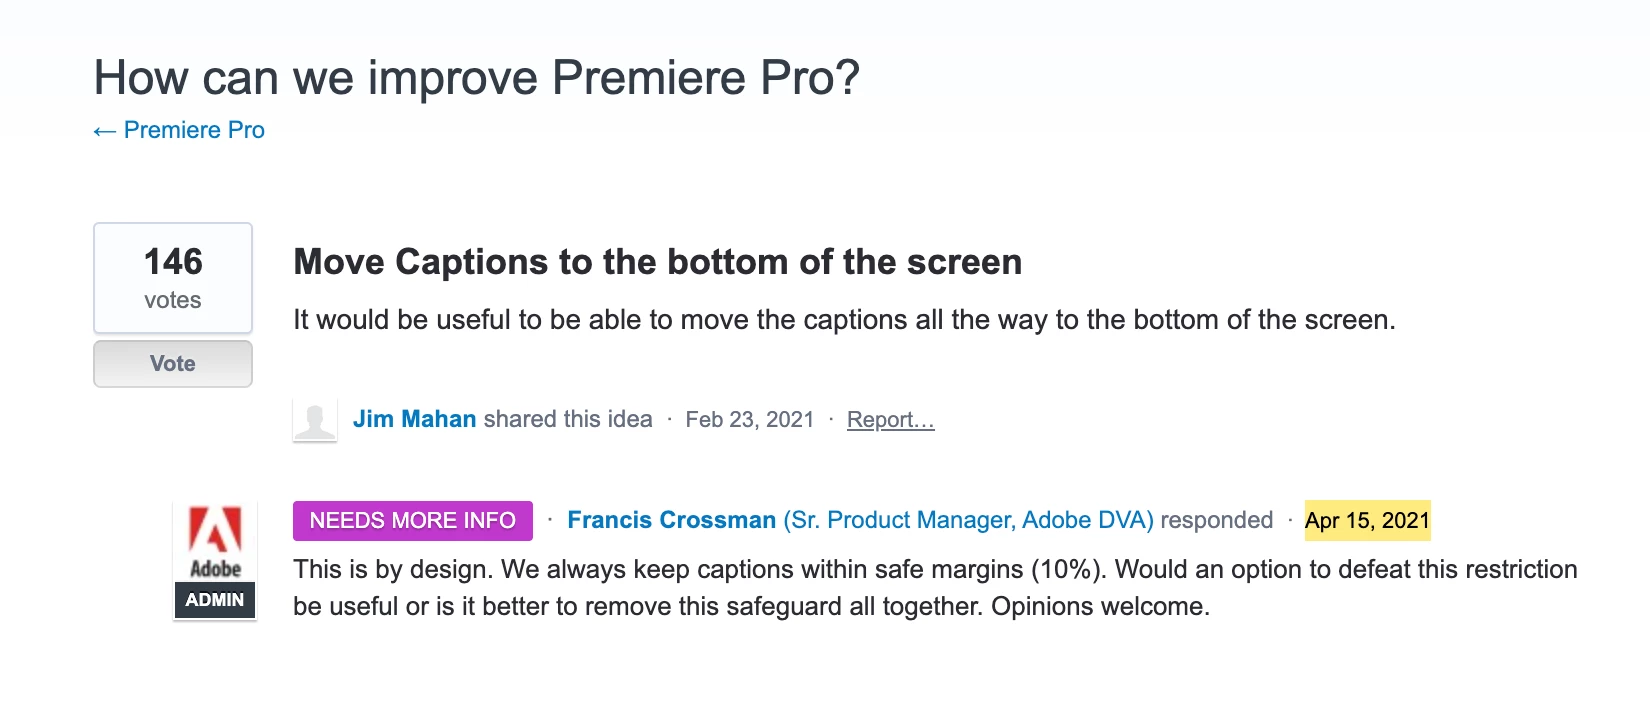Select the NEEDS MORE INFO status badge
1650x706 pixels.
coord(412,521)
